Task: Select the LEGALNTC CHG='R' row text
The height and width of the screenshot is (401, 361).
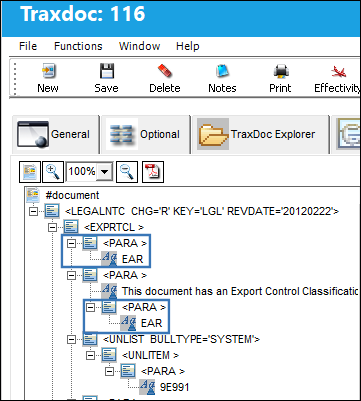Action: (202, 211)
